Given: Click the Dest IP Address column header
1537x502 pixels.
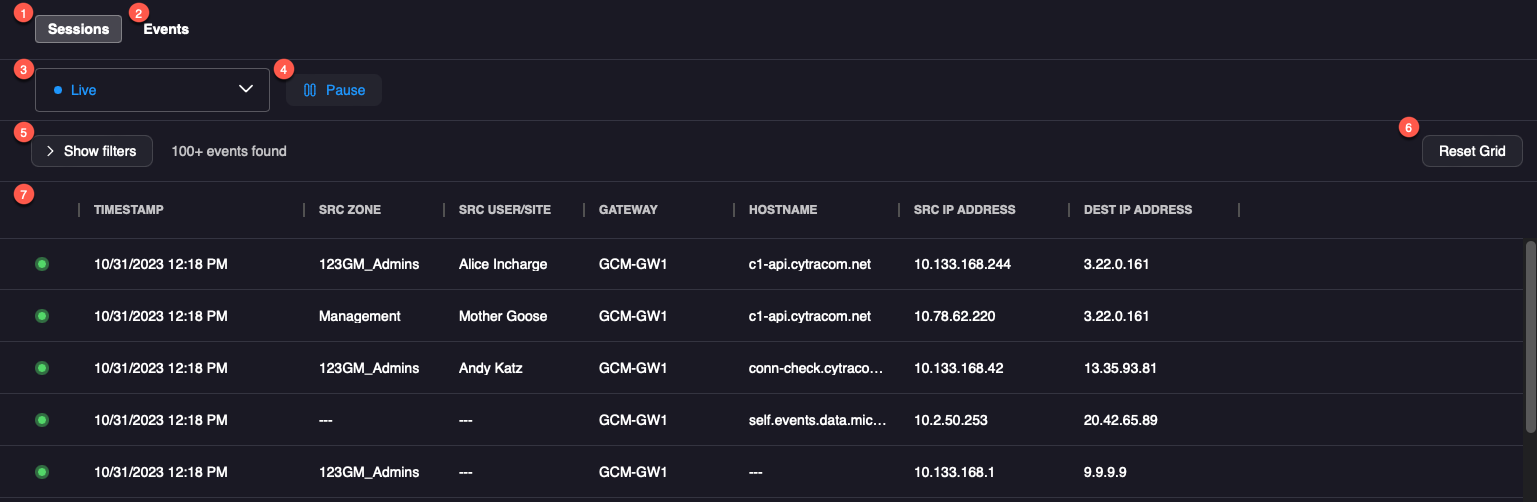Looking at the screenshot, I should tap(1138, 210).
